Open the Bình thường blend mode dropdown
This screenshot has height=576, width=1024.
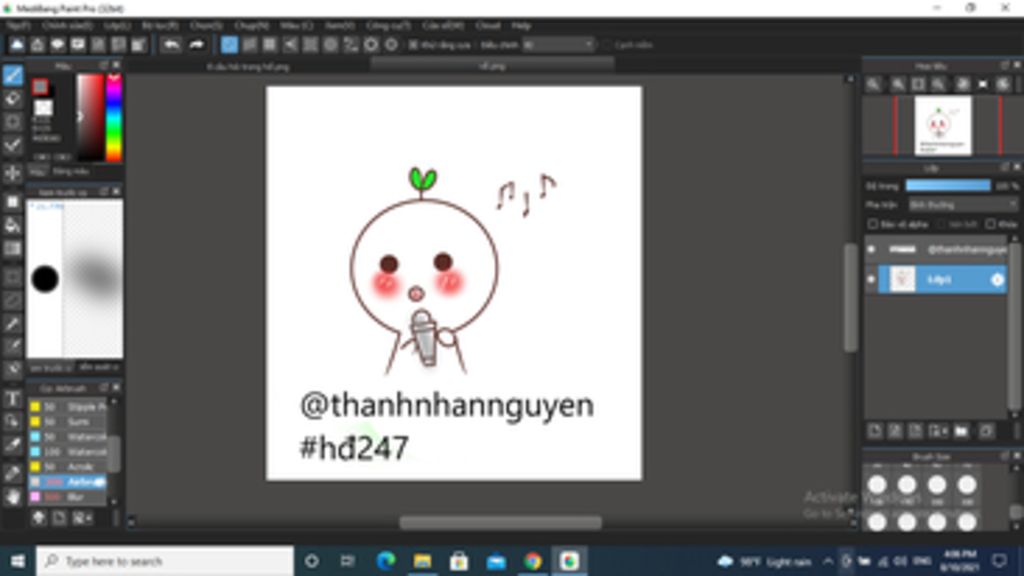pyautogui.click(x=950, y=205)
